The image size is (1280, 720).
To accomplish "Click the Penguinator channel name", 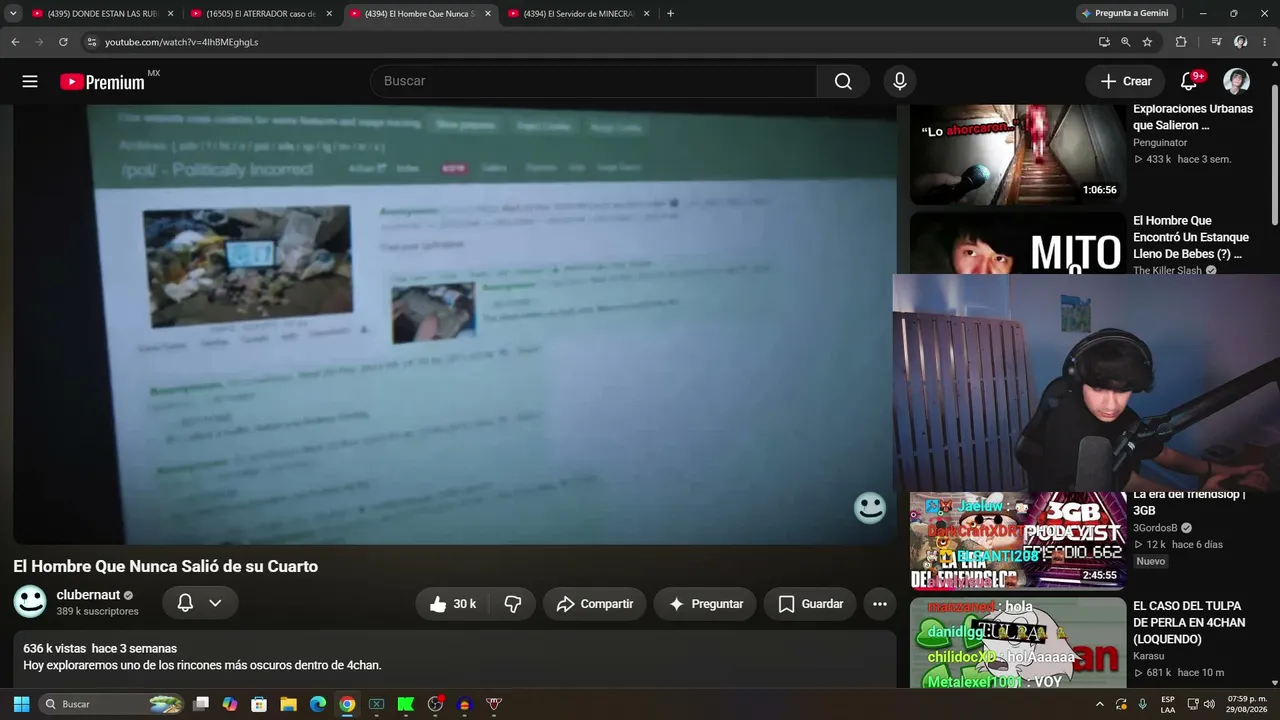I will click(1160, 143).
